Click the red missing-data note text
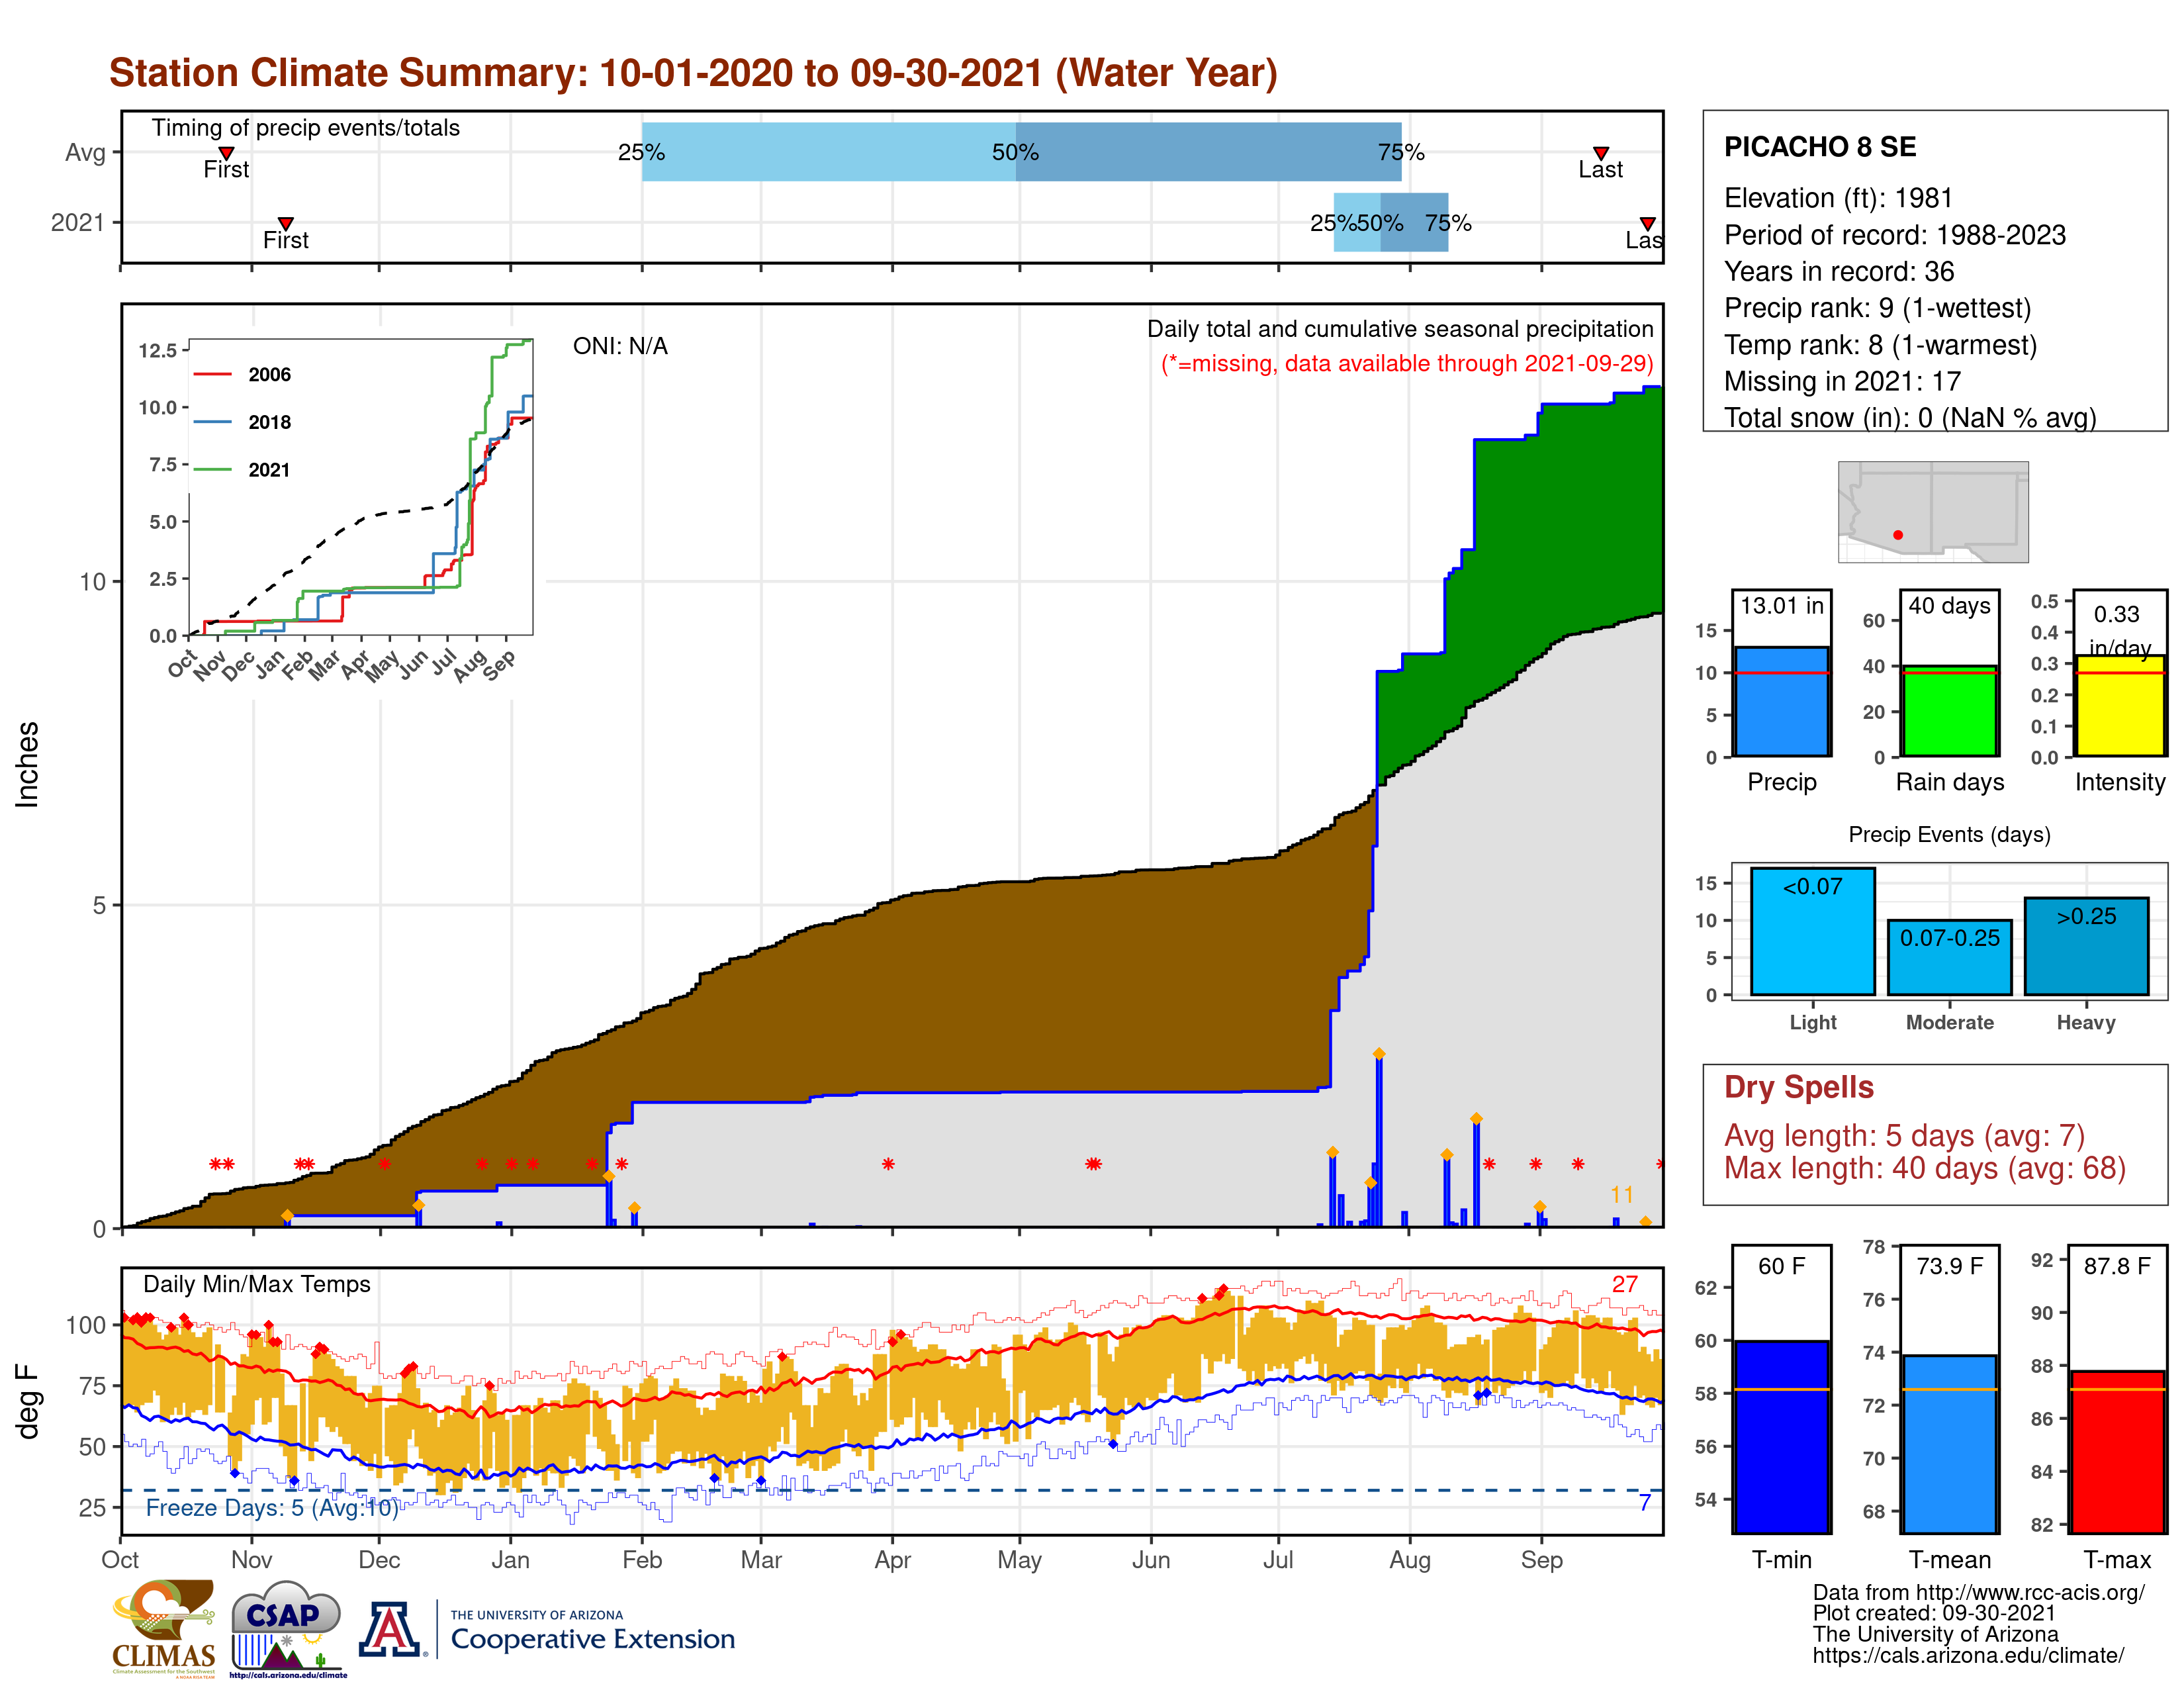2184x1688 pixels. tap(1407, 364)
